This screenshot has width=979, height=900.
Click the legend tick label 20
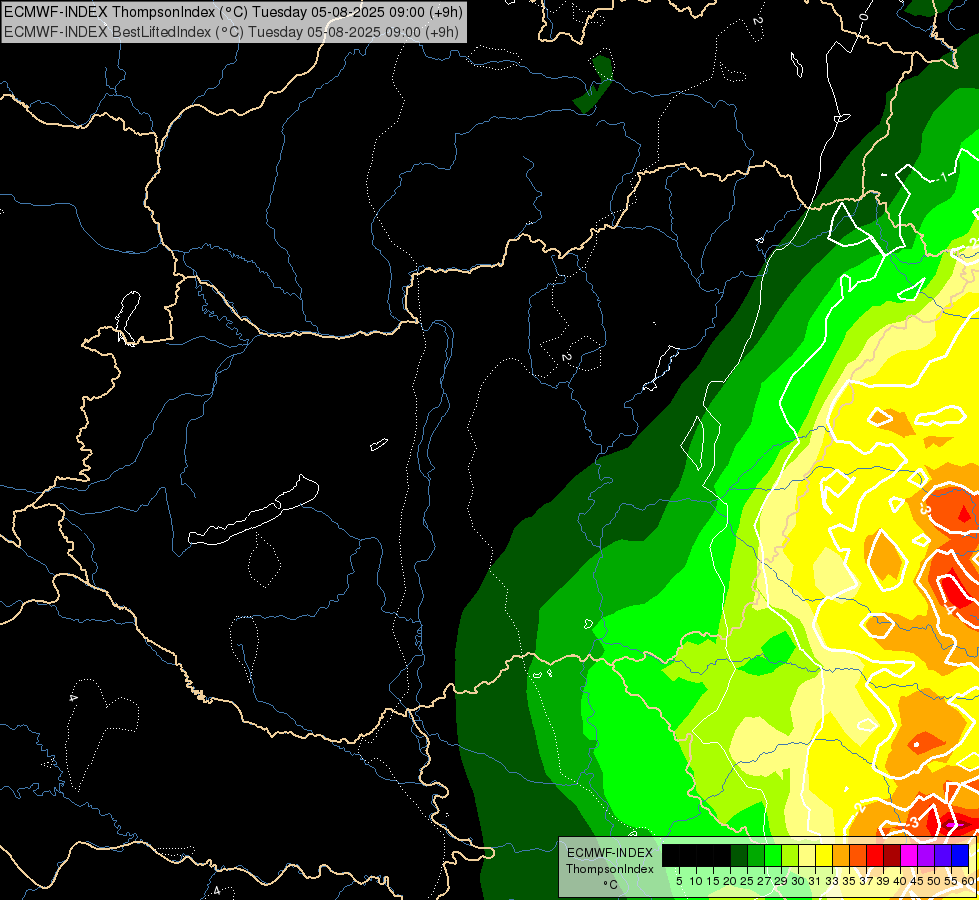[x=731, y=881]
